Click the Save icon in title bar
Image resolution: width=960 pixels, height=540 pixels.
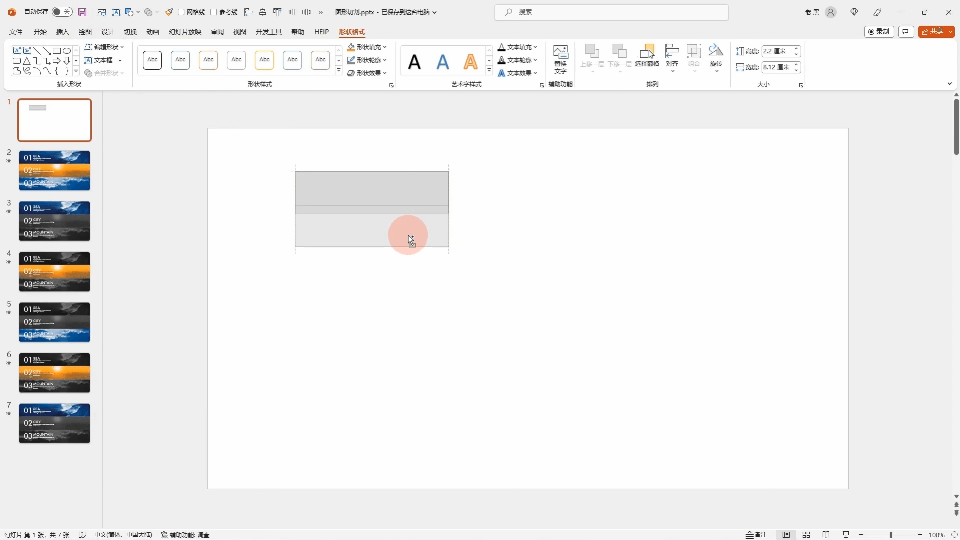pyautogui.click(x=82, y=12)
